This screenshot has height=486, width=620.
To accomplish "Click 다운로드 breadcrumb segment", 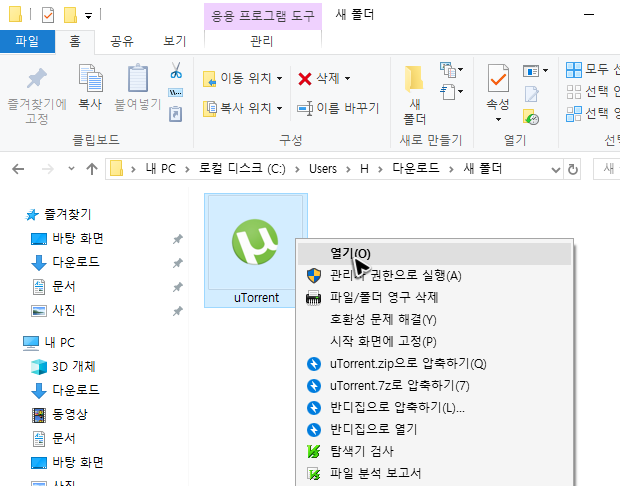I will pyautogui.click(x=416, y=168).
